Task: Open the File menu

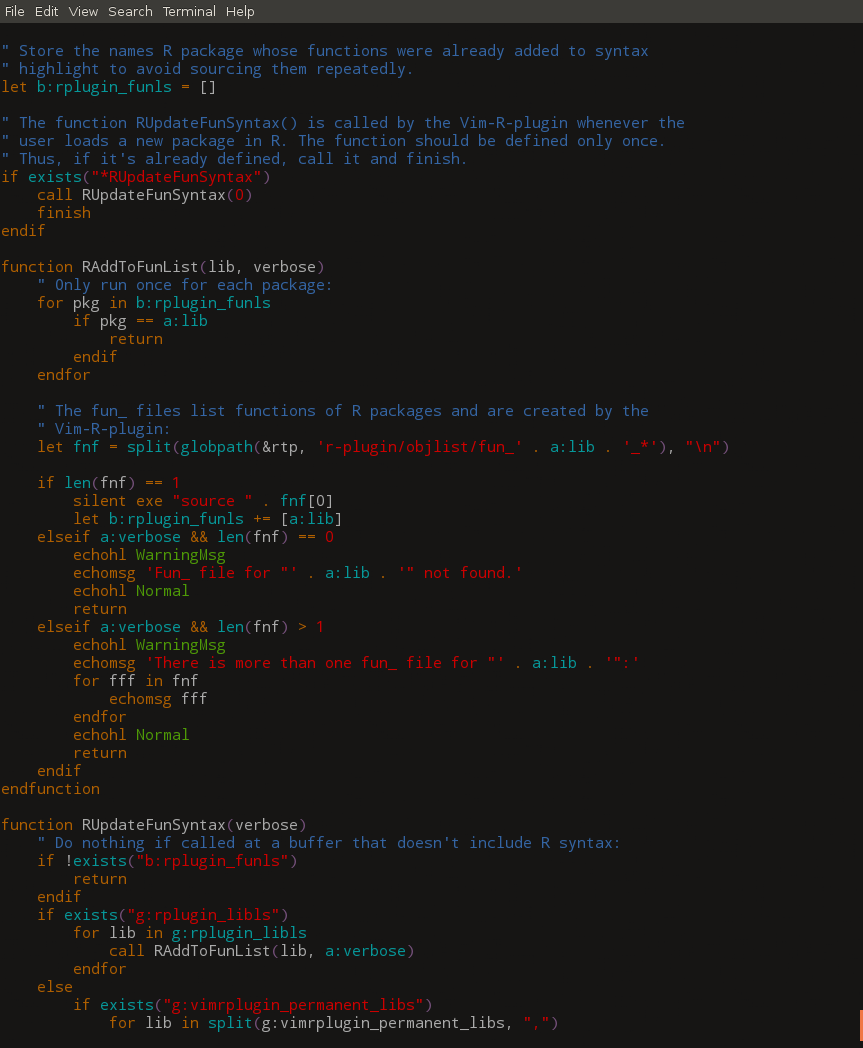Action: tap(15, 11)
